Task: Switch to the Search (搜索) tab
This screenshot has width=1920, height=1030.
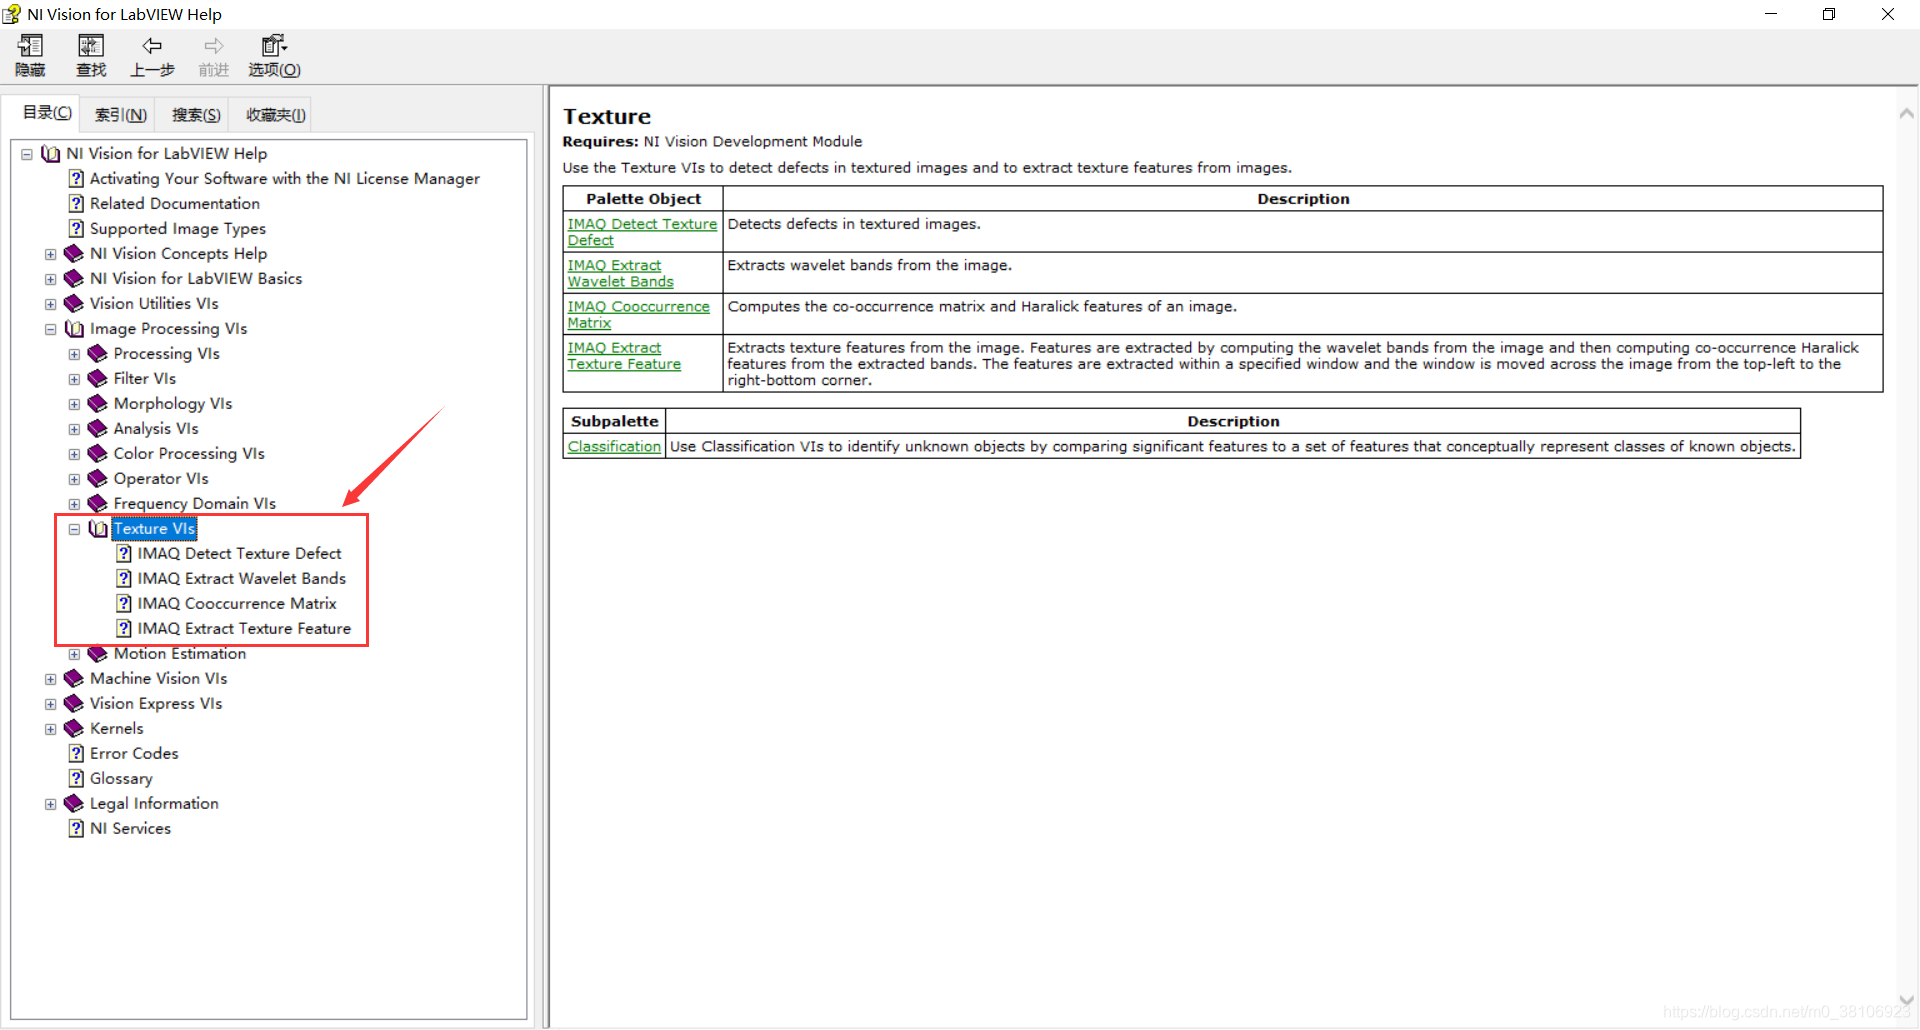Action: tap(196, 115)
